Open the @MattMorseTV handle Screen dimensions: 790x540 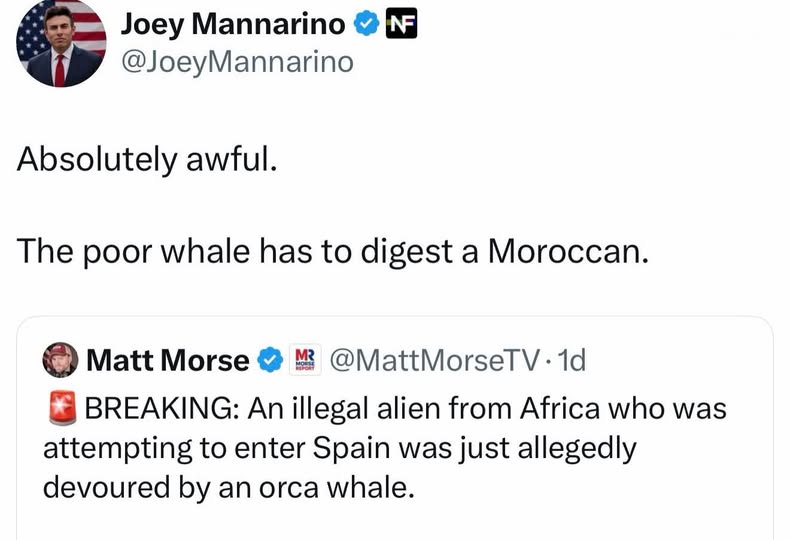click(x=434, y=360)
